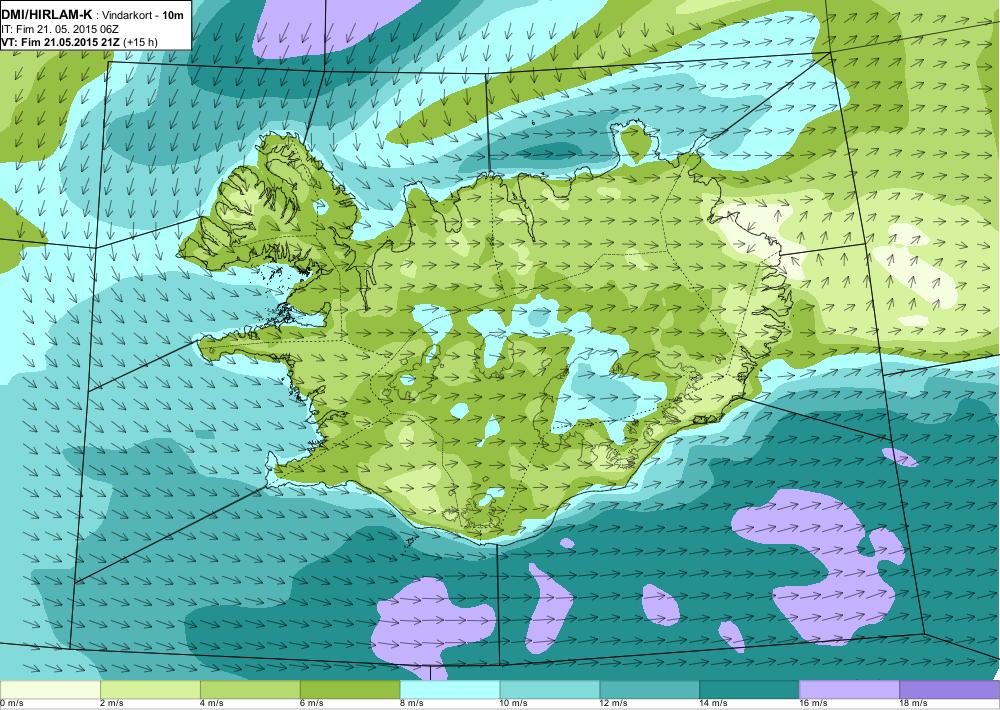Pick the dark teal swatch above '14 m/s'
Image resolution: width=1000 pixels, height=710 pixels.
(749, 690)
